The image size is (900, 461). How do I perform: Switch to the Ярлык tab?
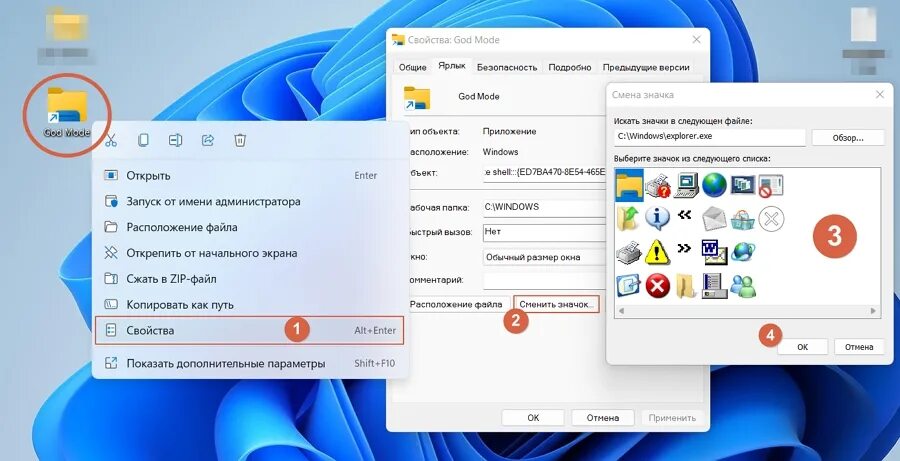452,66
